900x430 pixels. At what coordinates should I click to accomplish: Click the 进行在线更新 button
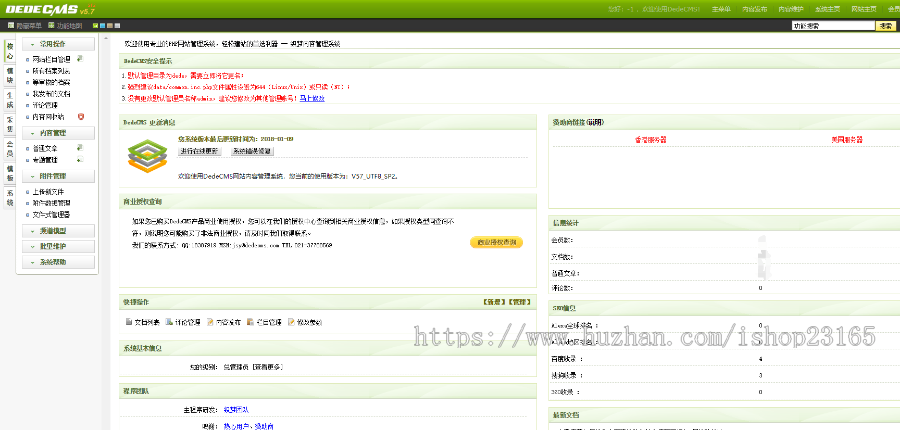199,151
